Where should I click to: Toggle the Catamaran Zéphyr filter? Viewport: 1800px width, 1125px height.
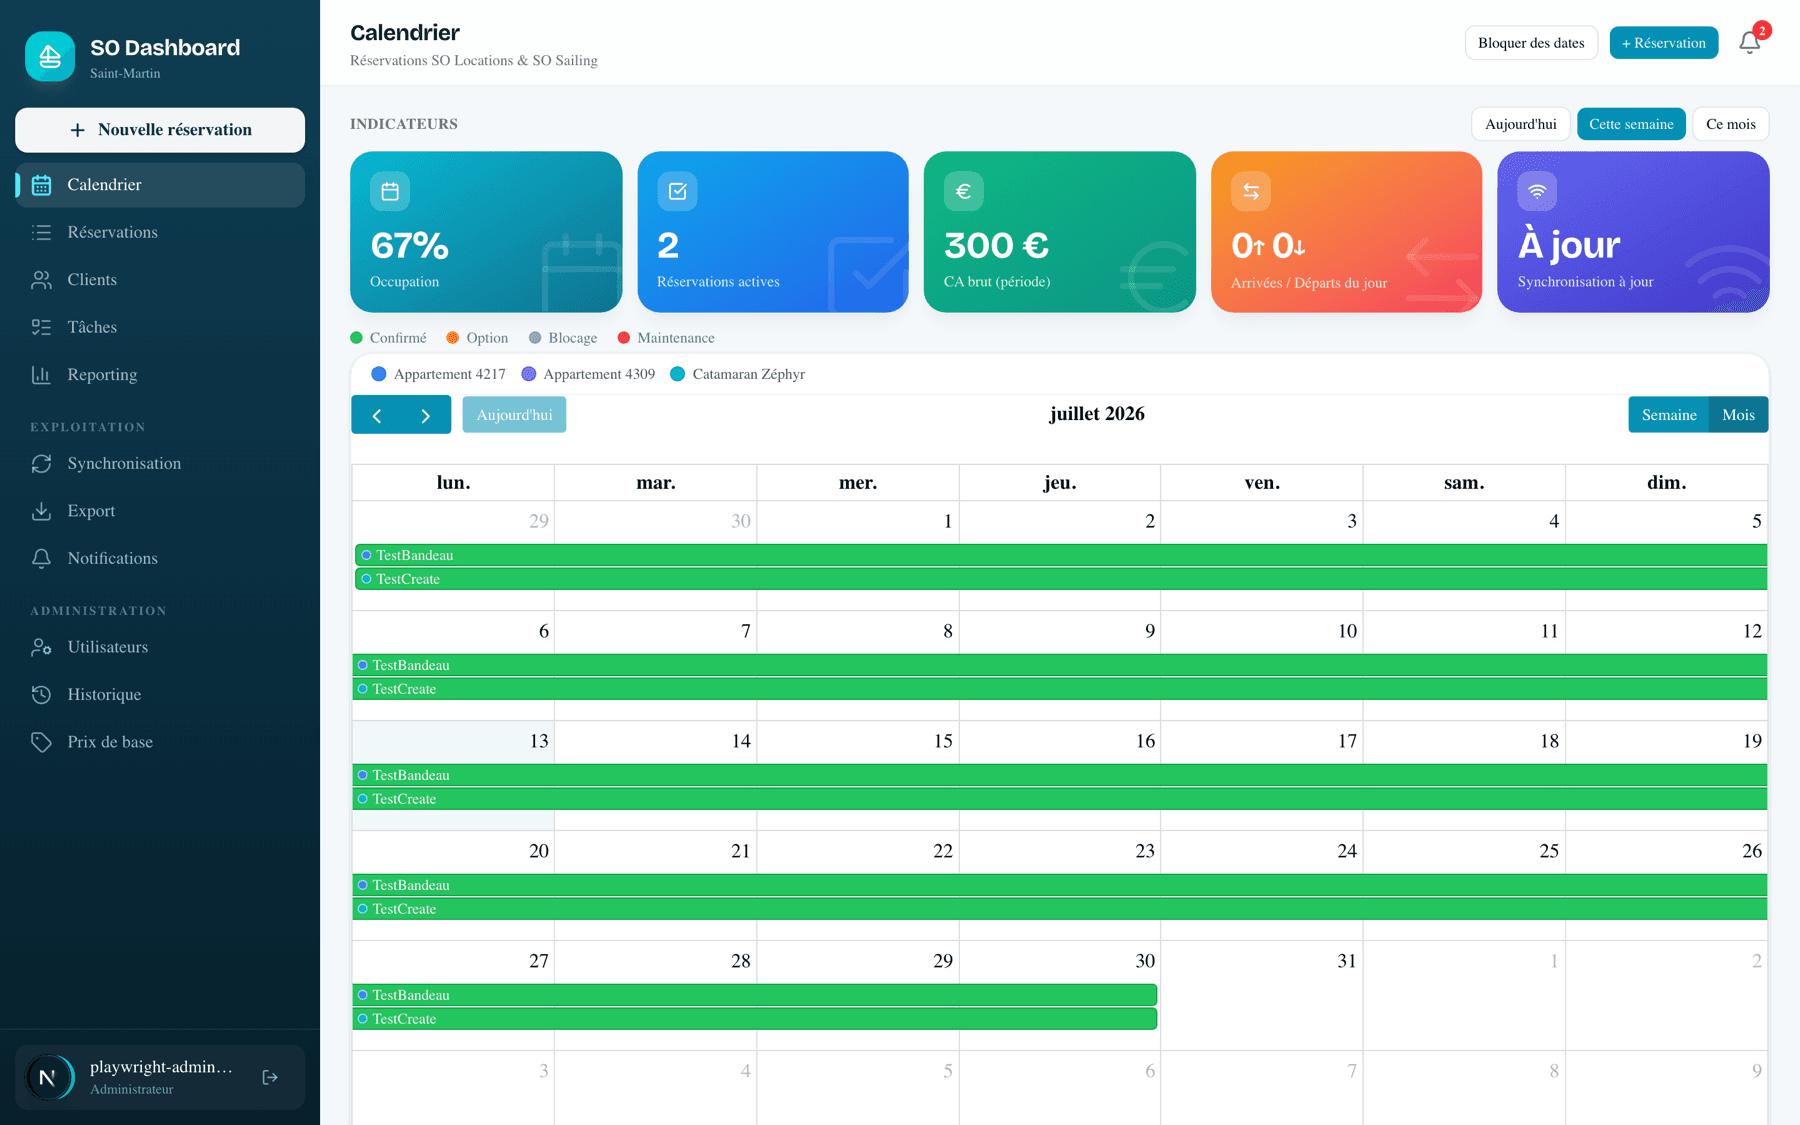(737, 374)
